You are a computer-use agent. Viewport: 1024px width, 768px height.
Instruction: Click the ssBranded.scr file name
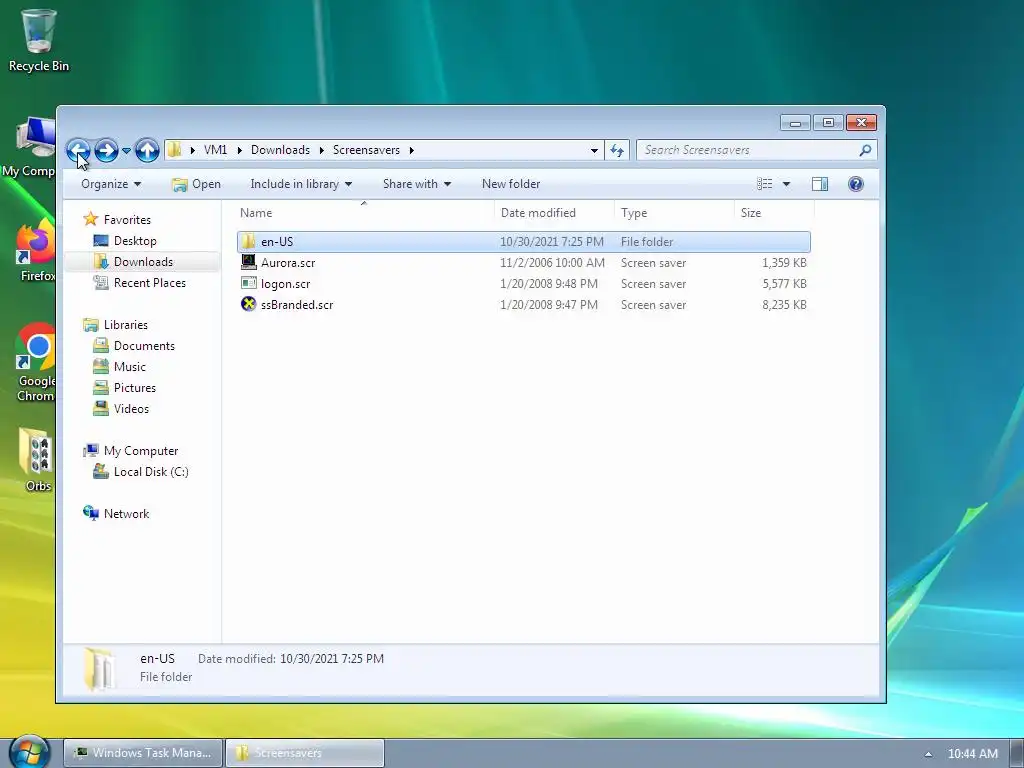(x=297, y=305)
